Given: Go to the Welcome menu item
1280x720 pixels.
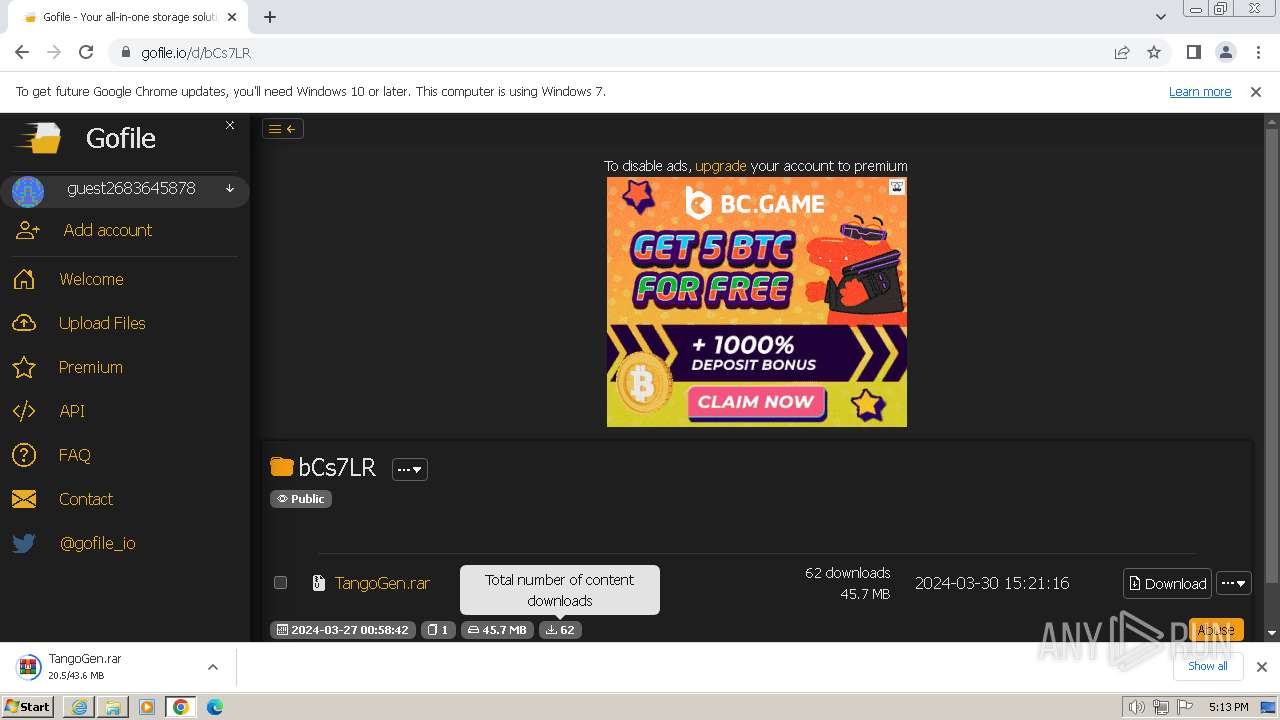Looking at the screenshot, I should [x=91, y=279].
